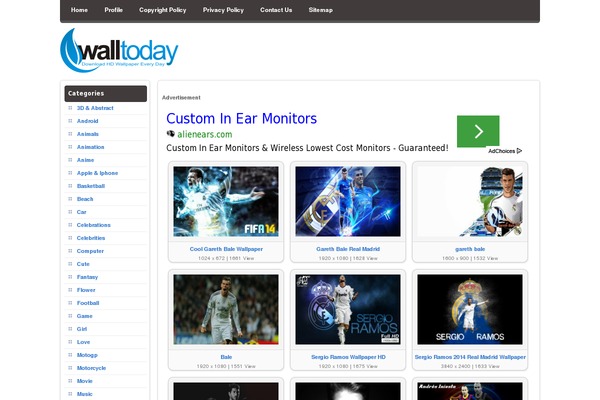
Task: Open the Sitemap menu item
Action: point(321,10)
